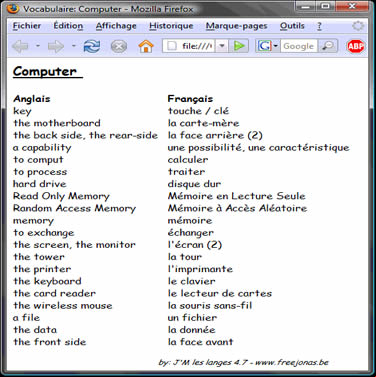Screen dimensions: 376x377
Task: Go to the Home page icon
Action: pyautogui.click(x=146, y=46)
